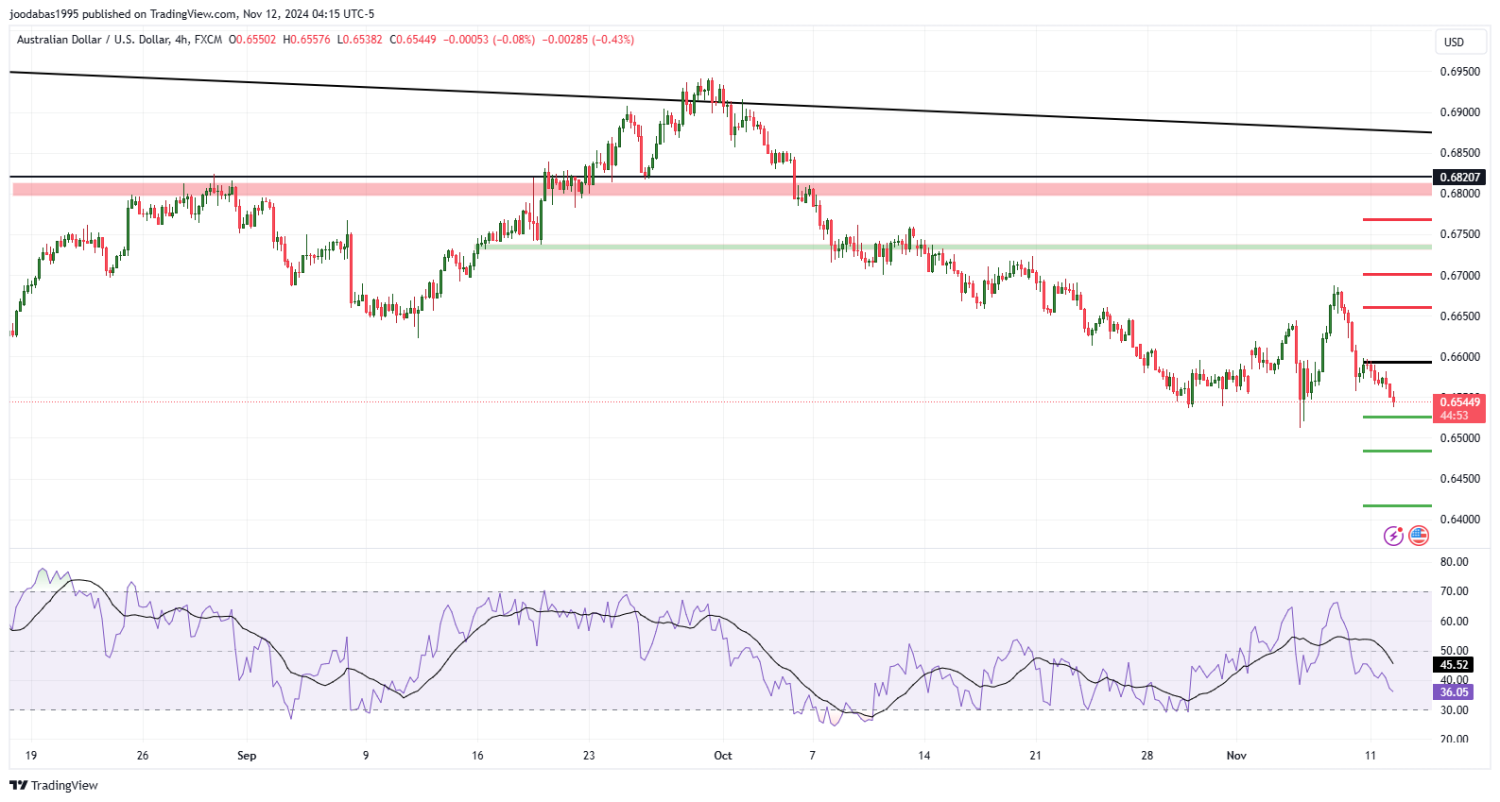Click the publisher text joodabas1995 published on TradingView.com
Image resolution: width=1500 pixels, height=802 pixels.
[x=122, y=13]
